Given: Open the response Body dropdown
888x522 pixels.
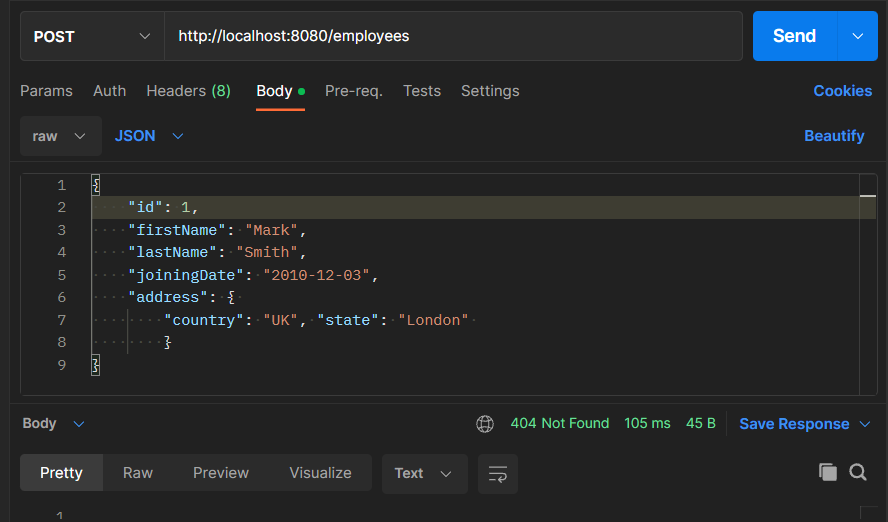Looking at the screenshot, I should (53, 423).
